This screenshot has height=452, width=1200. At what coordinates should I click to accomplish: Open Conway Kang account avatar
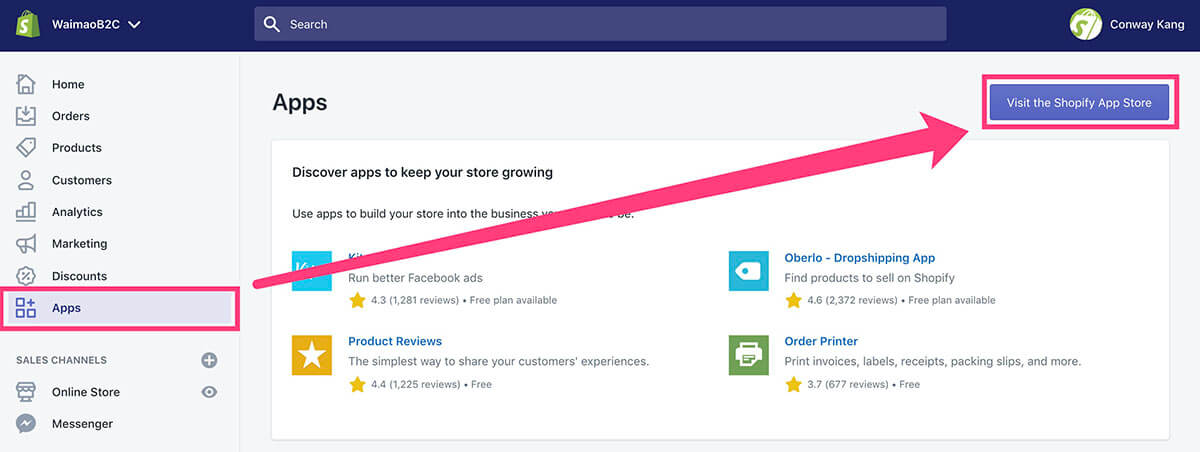(x=1085, y=24)
